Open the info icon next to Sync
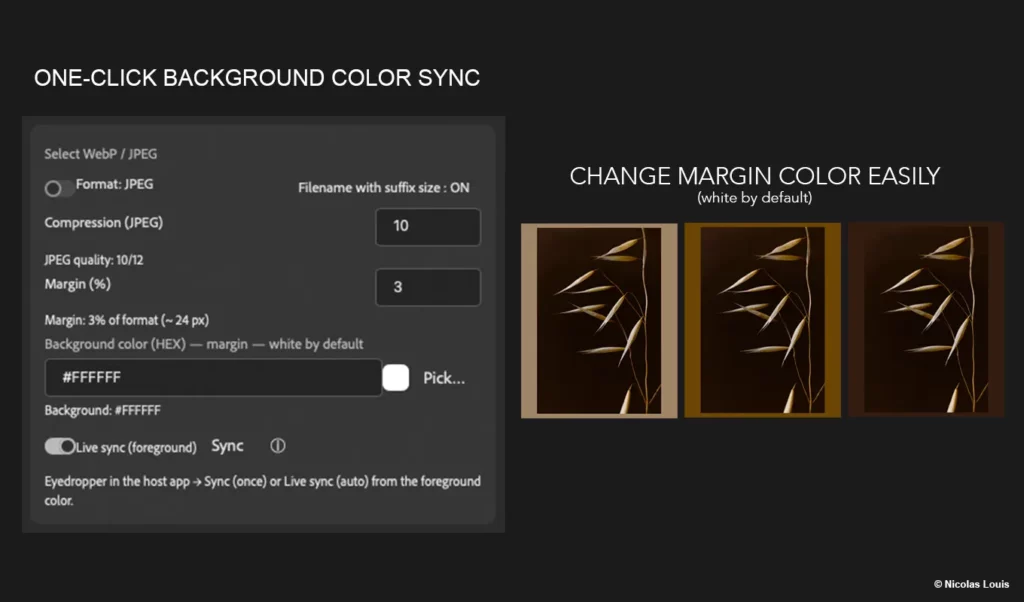The height and width of the screenshot is (602, 1024). click(278, 446)
